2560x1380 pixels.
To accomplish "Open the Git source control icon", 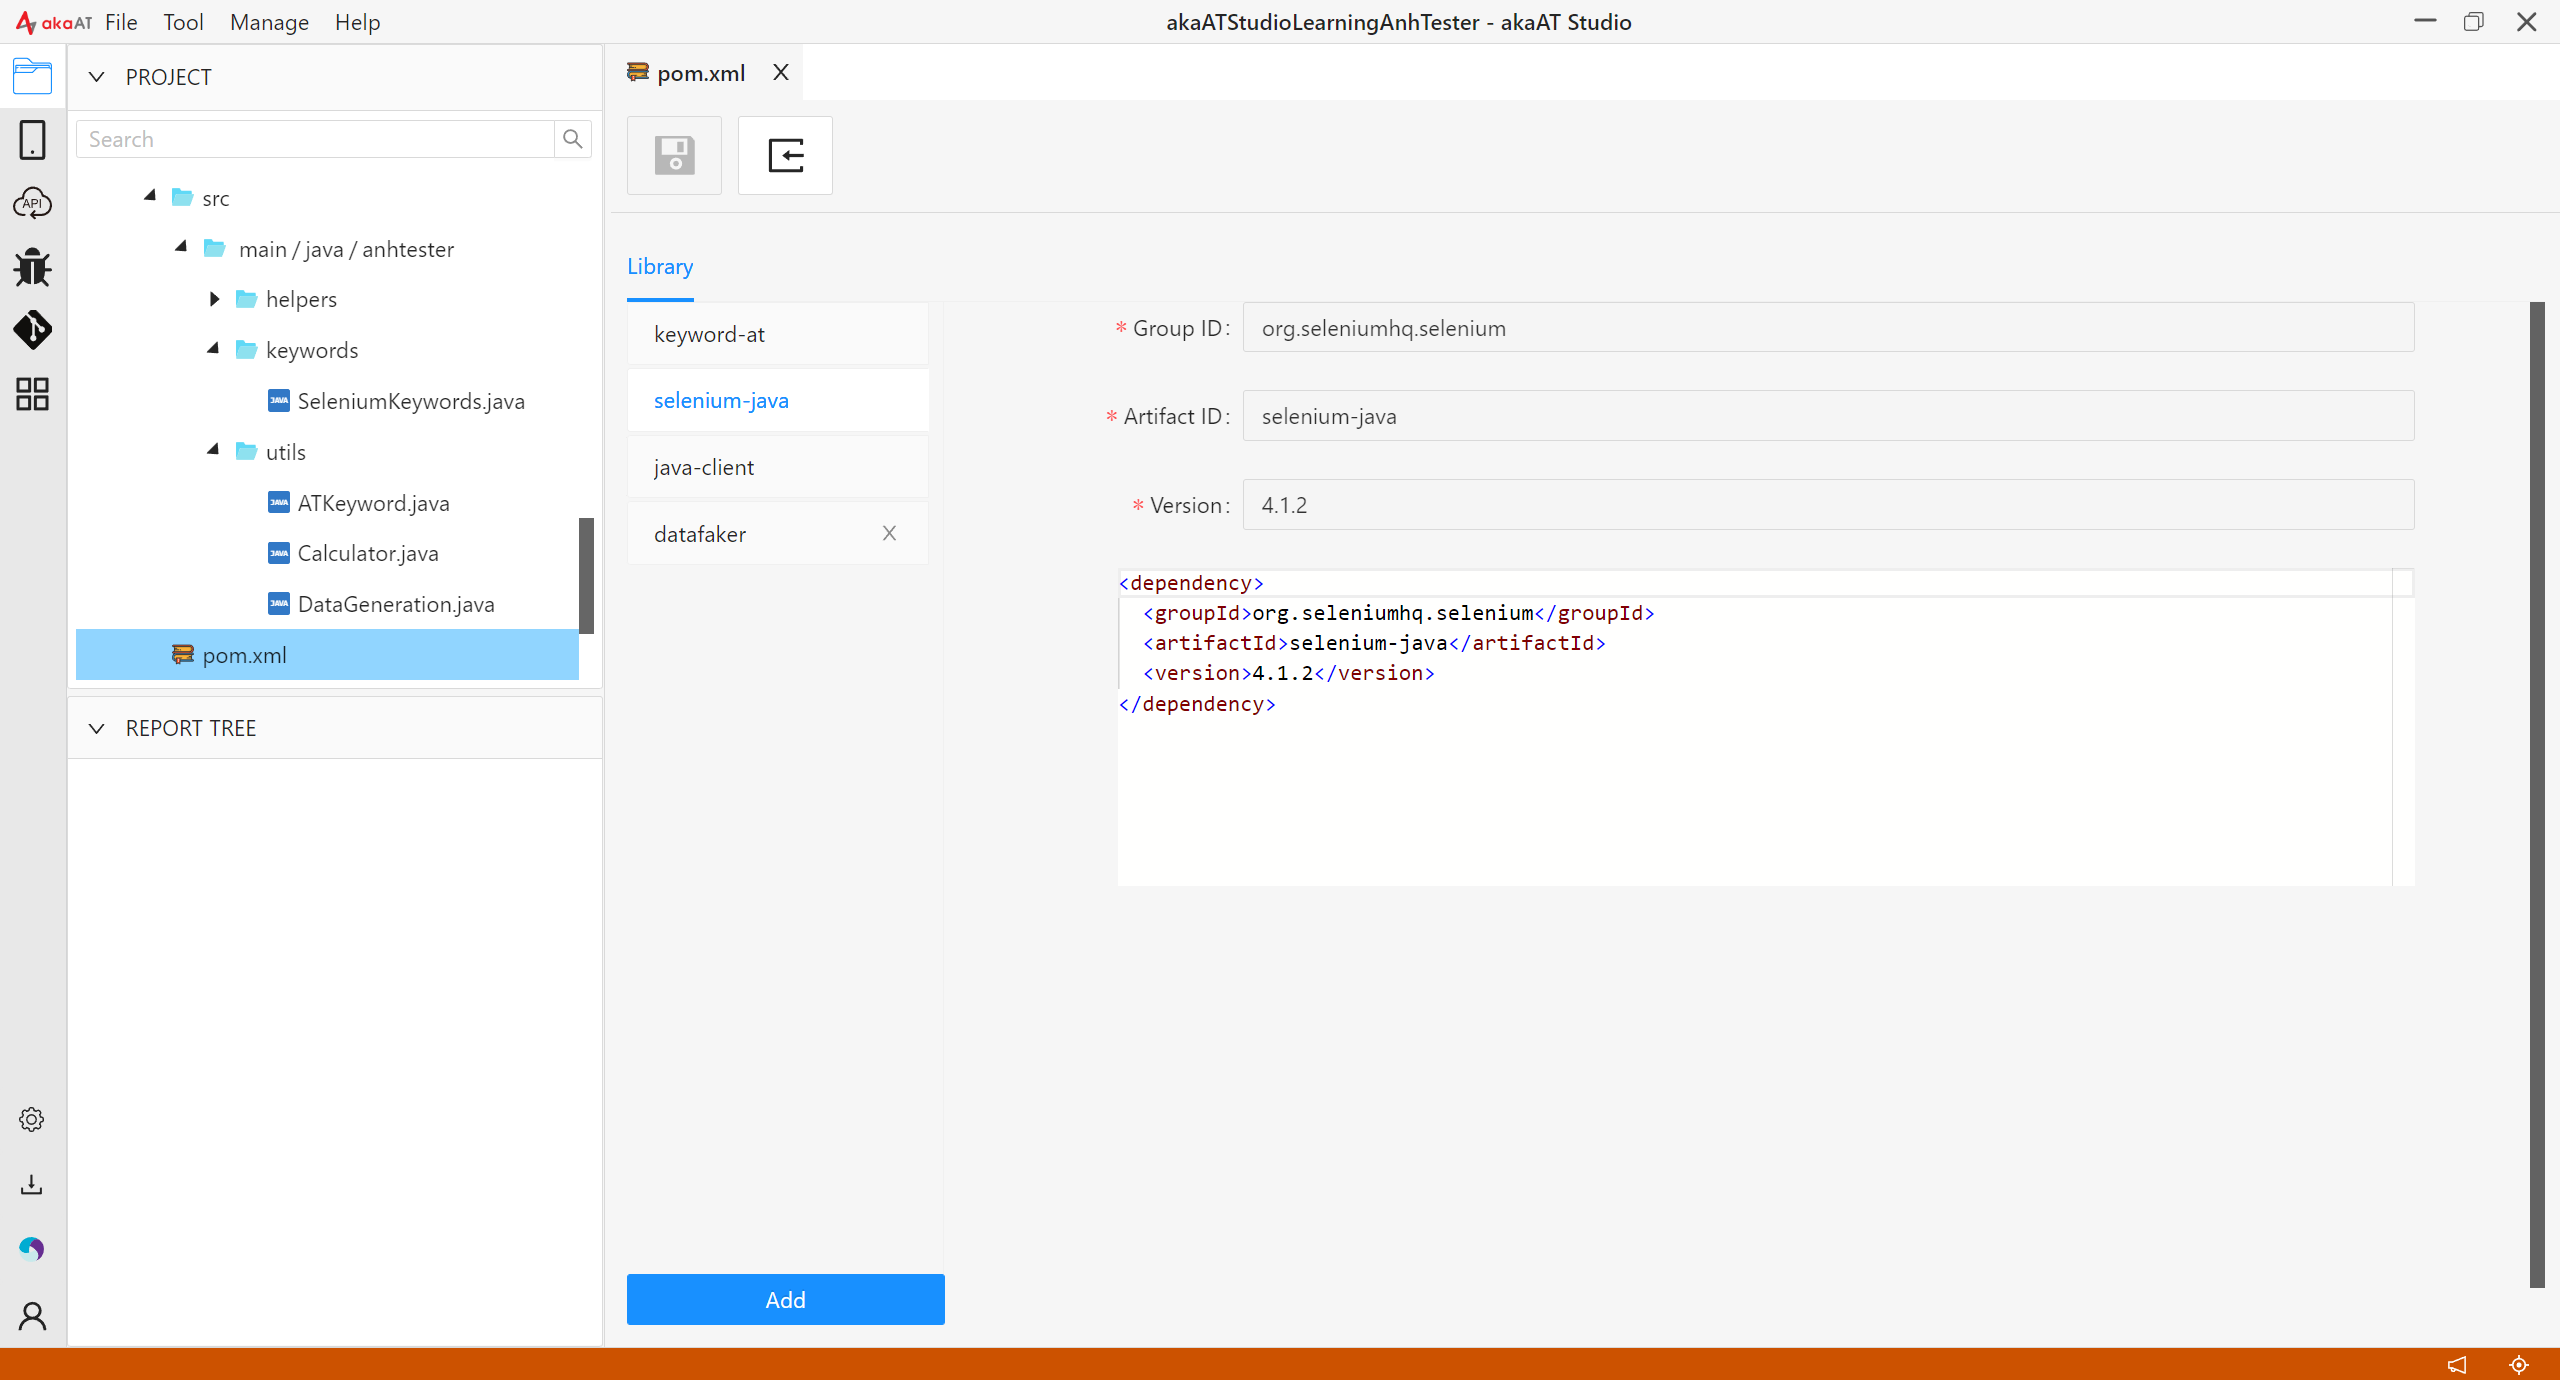I will [x=32, y=330].
